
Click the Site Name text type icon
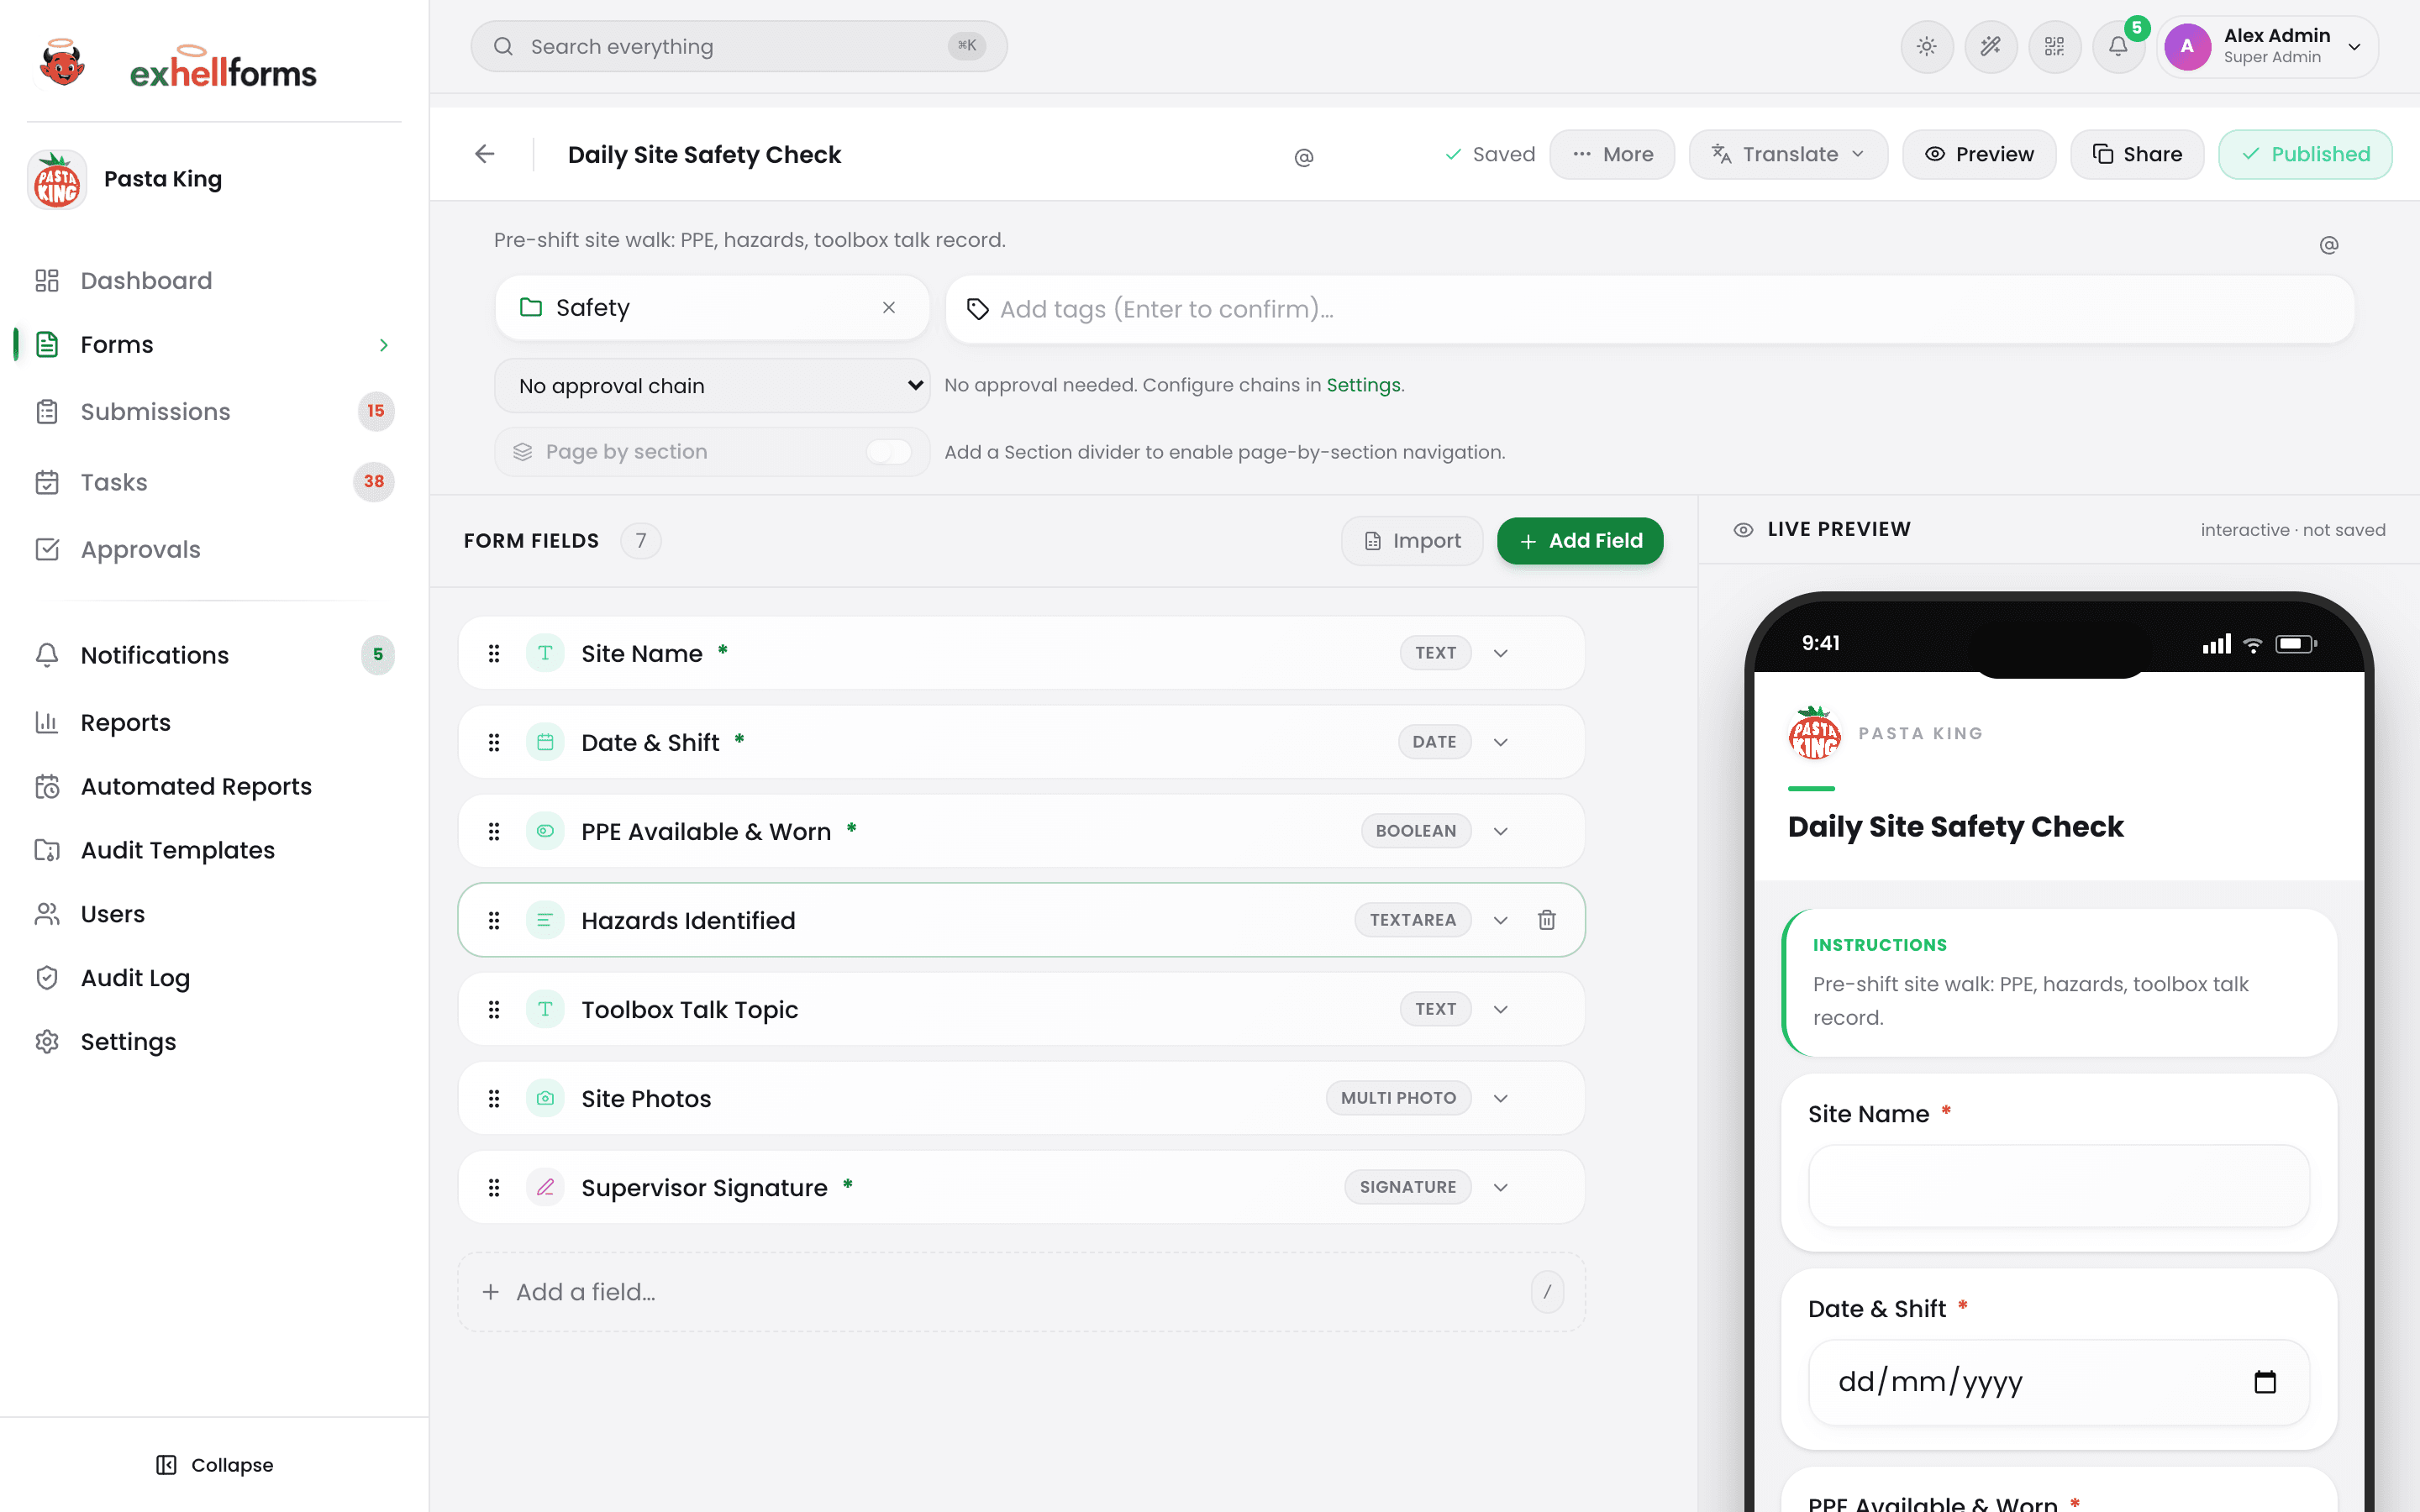(x=545, y=653)
